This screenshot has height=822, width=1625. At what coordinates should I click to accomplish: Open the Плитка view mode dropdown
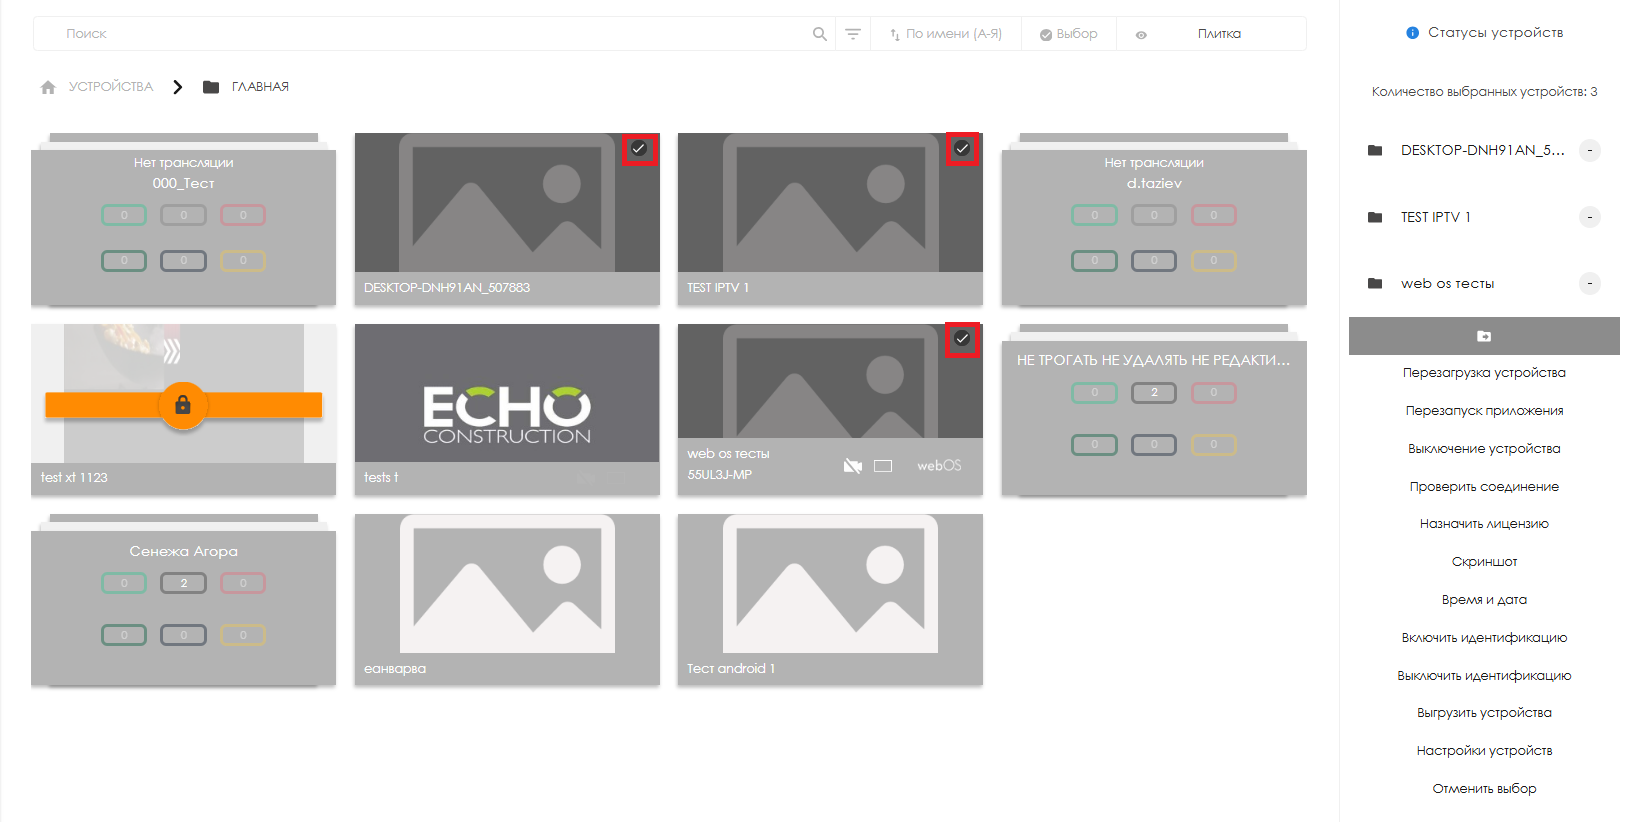[x=1218, y=34]
